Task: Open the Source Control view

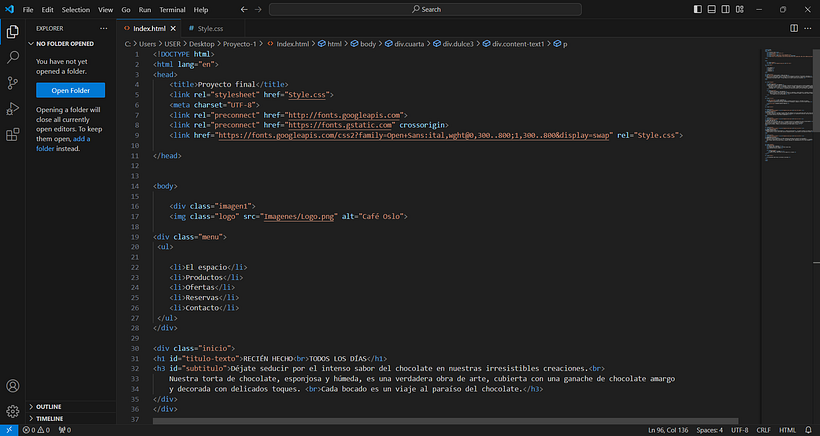Action: coord(13,83)
